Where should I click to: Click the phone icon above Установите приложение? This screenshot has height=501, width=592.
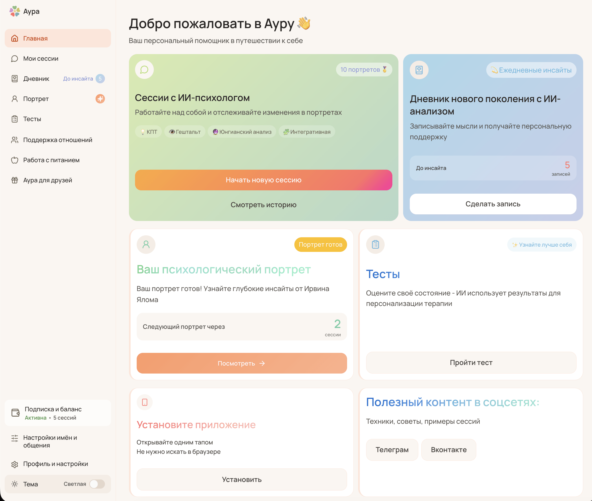coord(145,402)
